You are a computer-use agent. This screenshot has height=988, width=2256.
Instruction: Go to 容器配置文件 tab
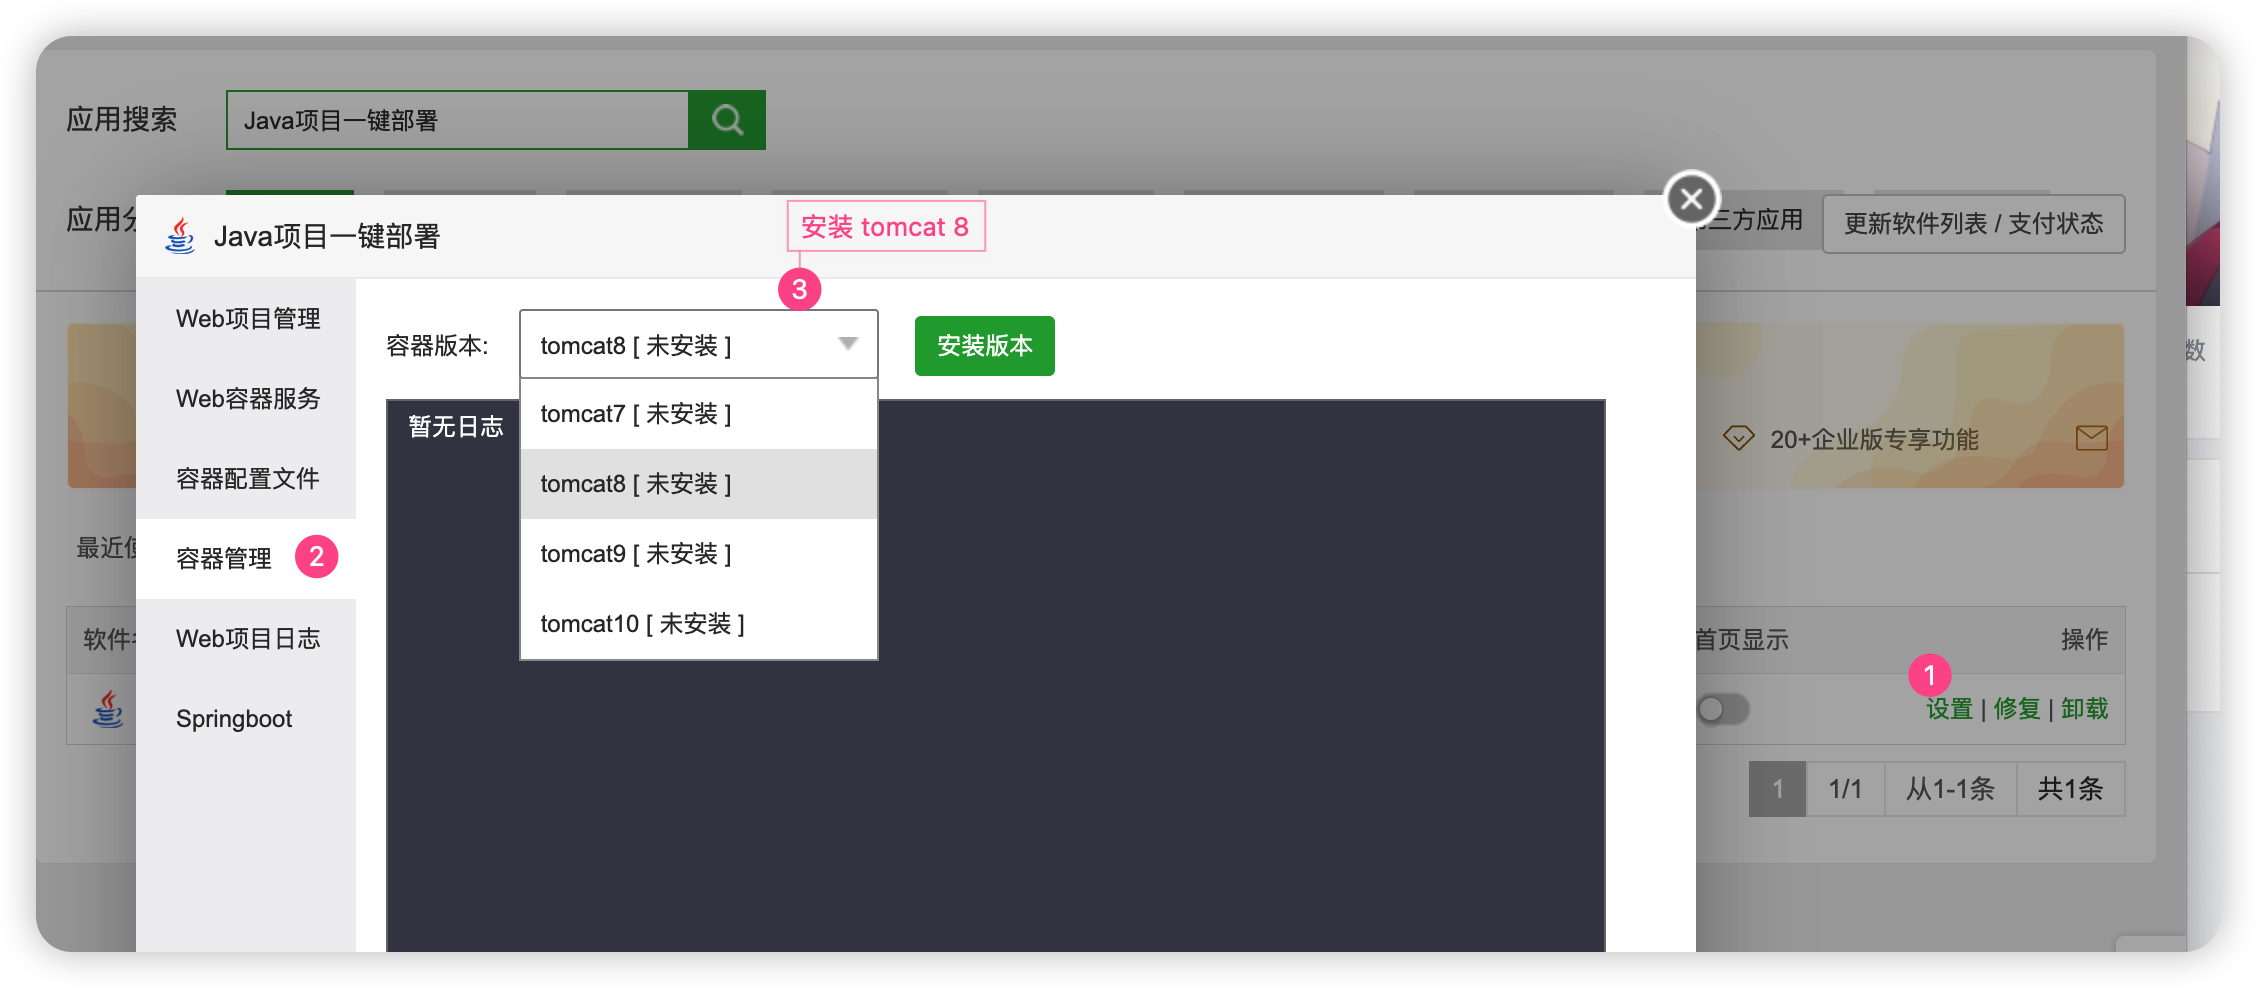point(246,479)
